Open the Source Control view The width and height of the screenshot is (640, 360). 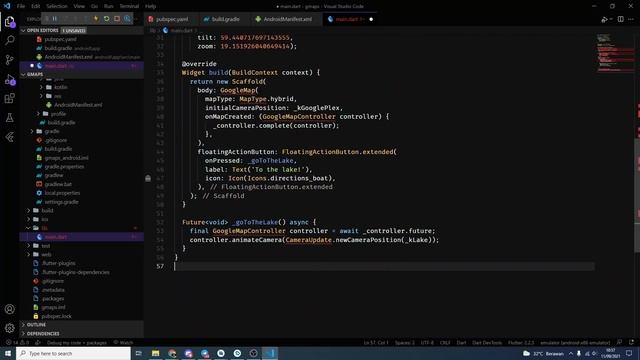click(x=9, y=60)
